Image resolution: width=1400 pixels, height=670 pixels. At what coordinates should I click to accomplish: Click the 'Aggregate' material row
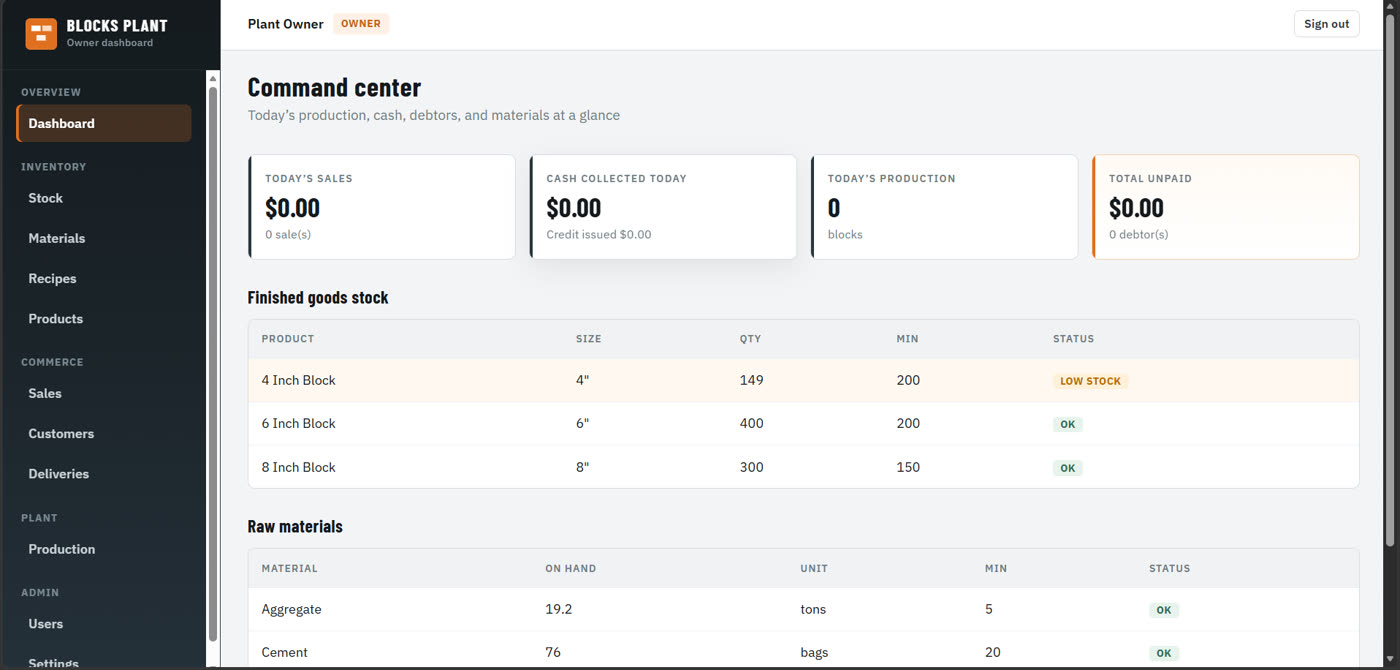pyautogui.click(x=803, y=609)
